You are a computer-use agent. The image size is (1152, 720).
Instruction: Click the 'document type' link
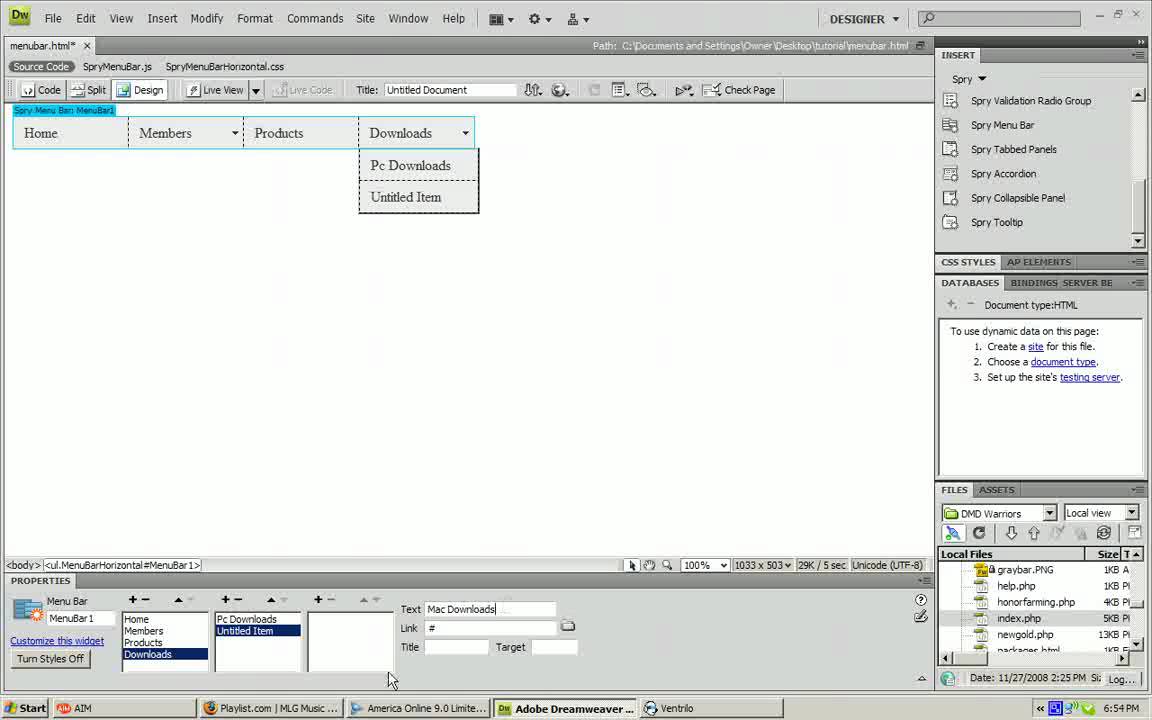pos(1063,362)
